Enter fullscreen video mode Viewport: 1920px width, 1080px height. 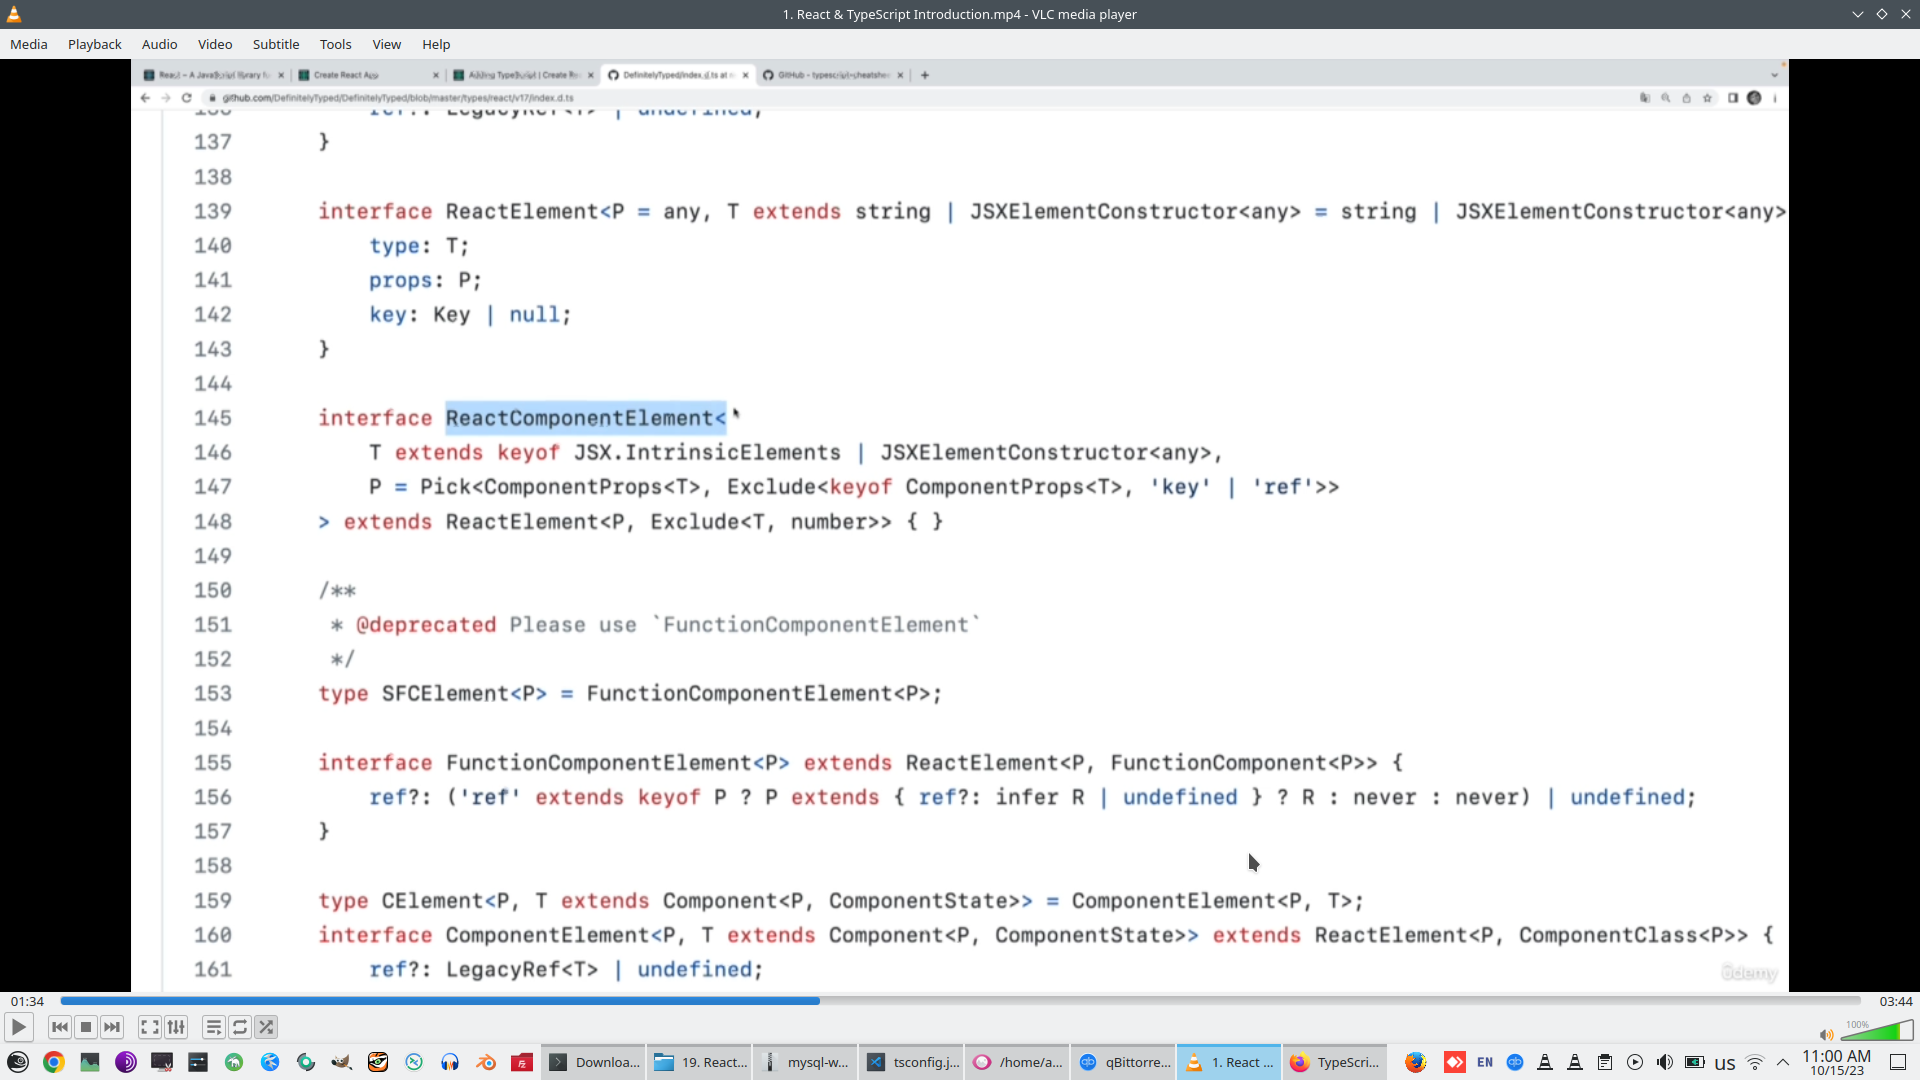149,1027
